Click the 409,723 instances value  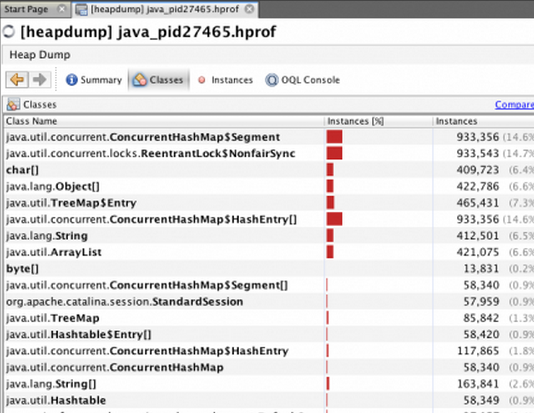[477, 170]
